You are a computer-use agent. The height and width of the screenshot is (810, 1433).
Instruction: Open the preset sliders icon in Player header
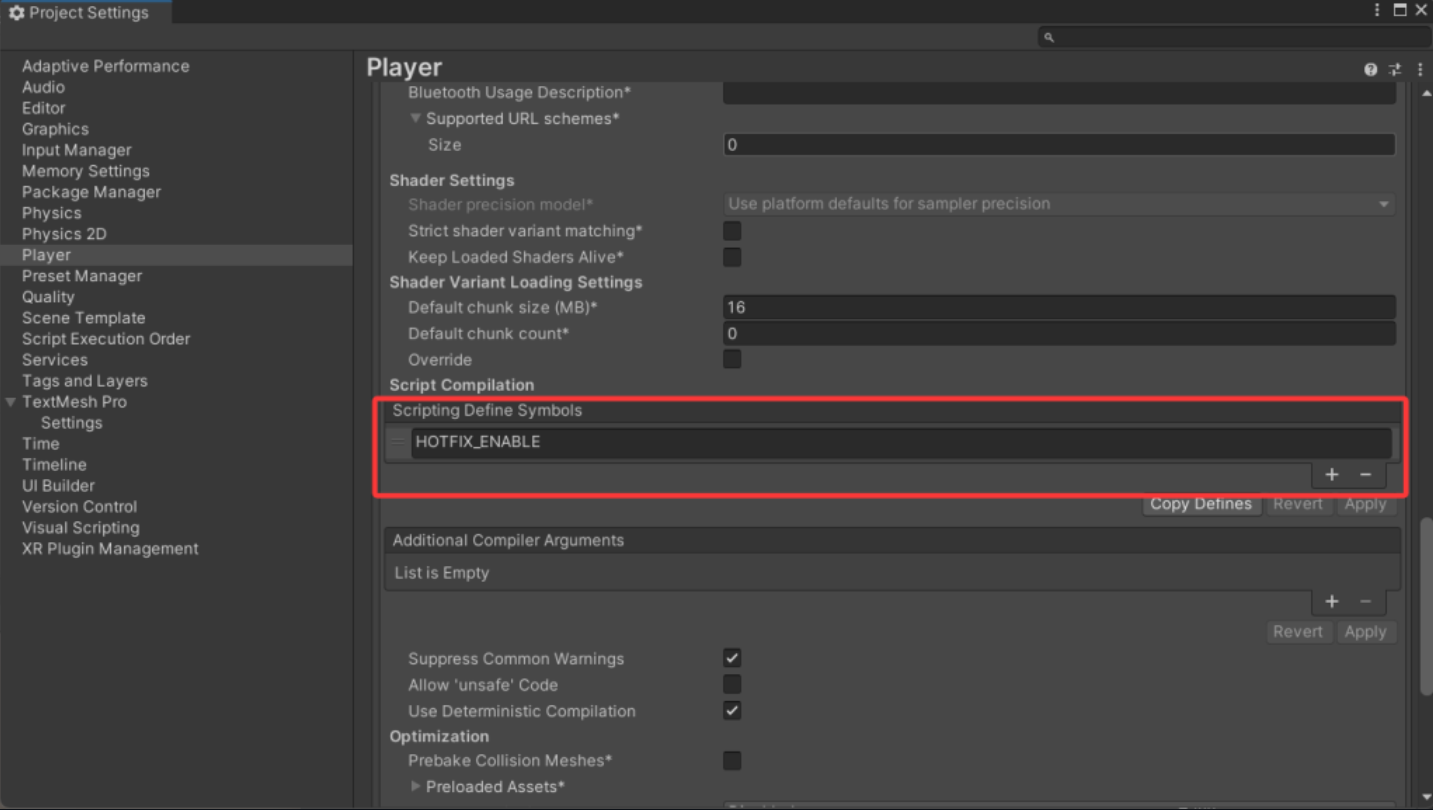coord(1395,69)
